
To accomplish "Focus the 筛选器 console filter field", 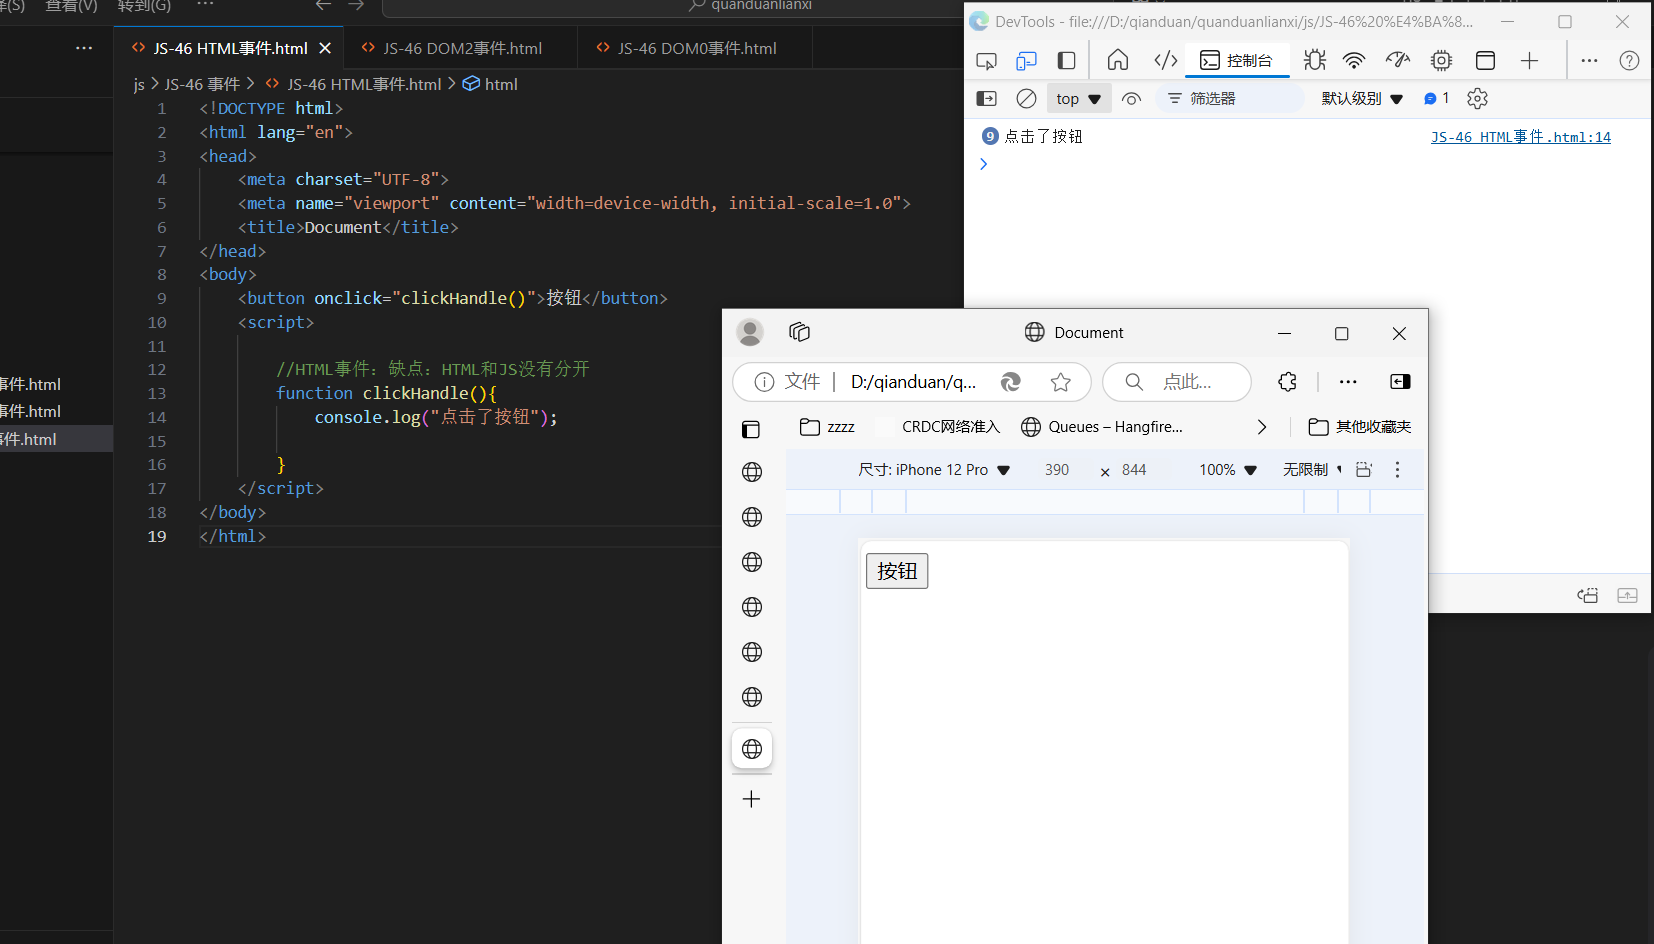I will coord(1230,99).
